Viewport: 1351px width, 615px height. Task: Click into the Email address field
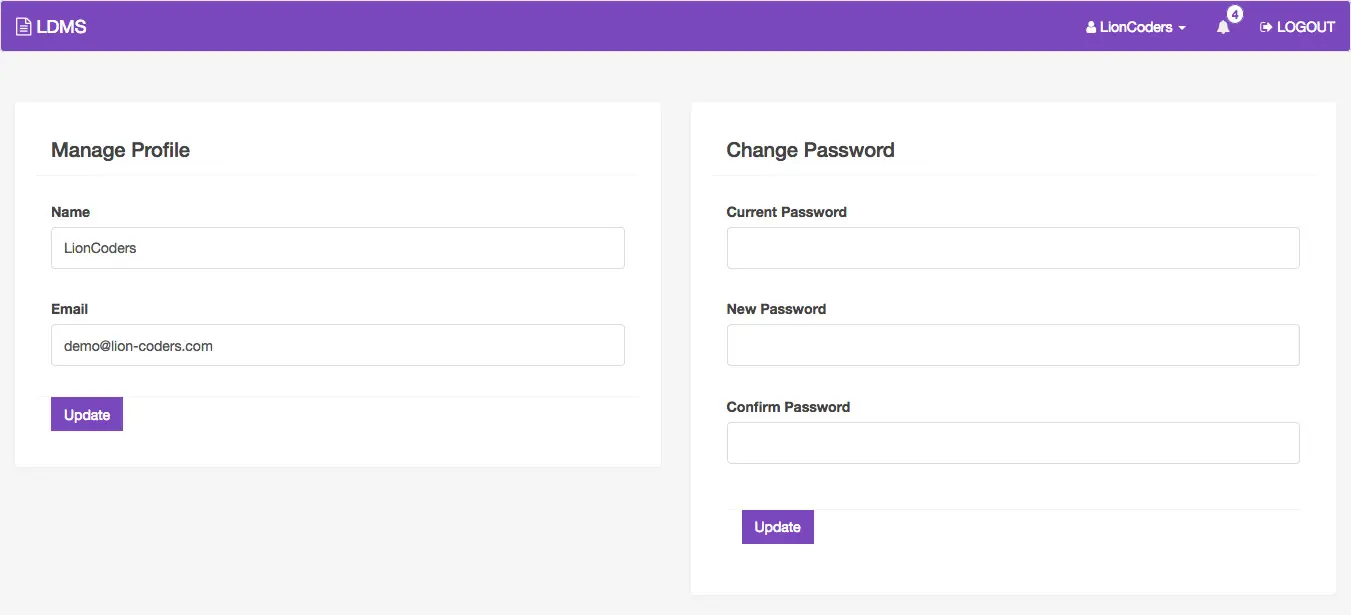tap(338, 346)
